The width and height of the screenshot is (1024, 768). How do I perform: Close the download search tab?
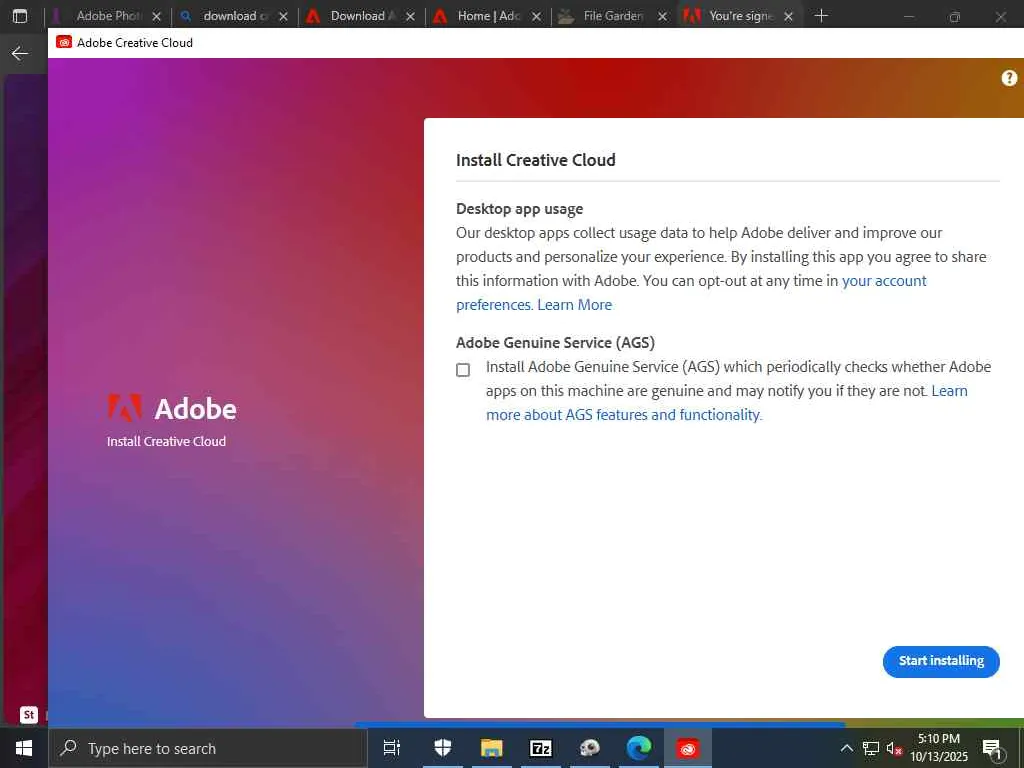click(x=283, y=17)
